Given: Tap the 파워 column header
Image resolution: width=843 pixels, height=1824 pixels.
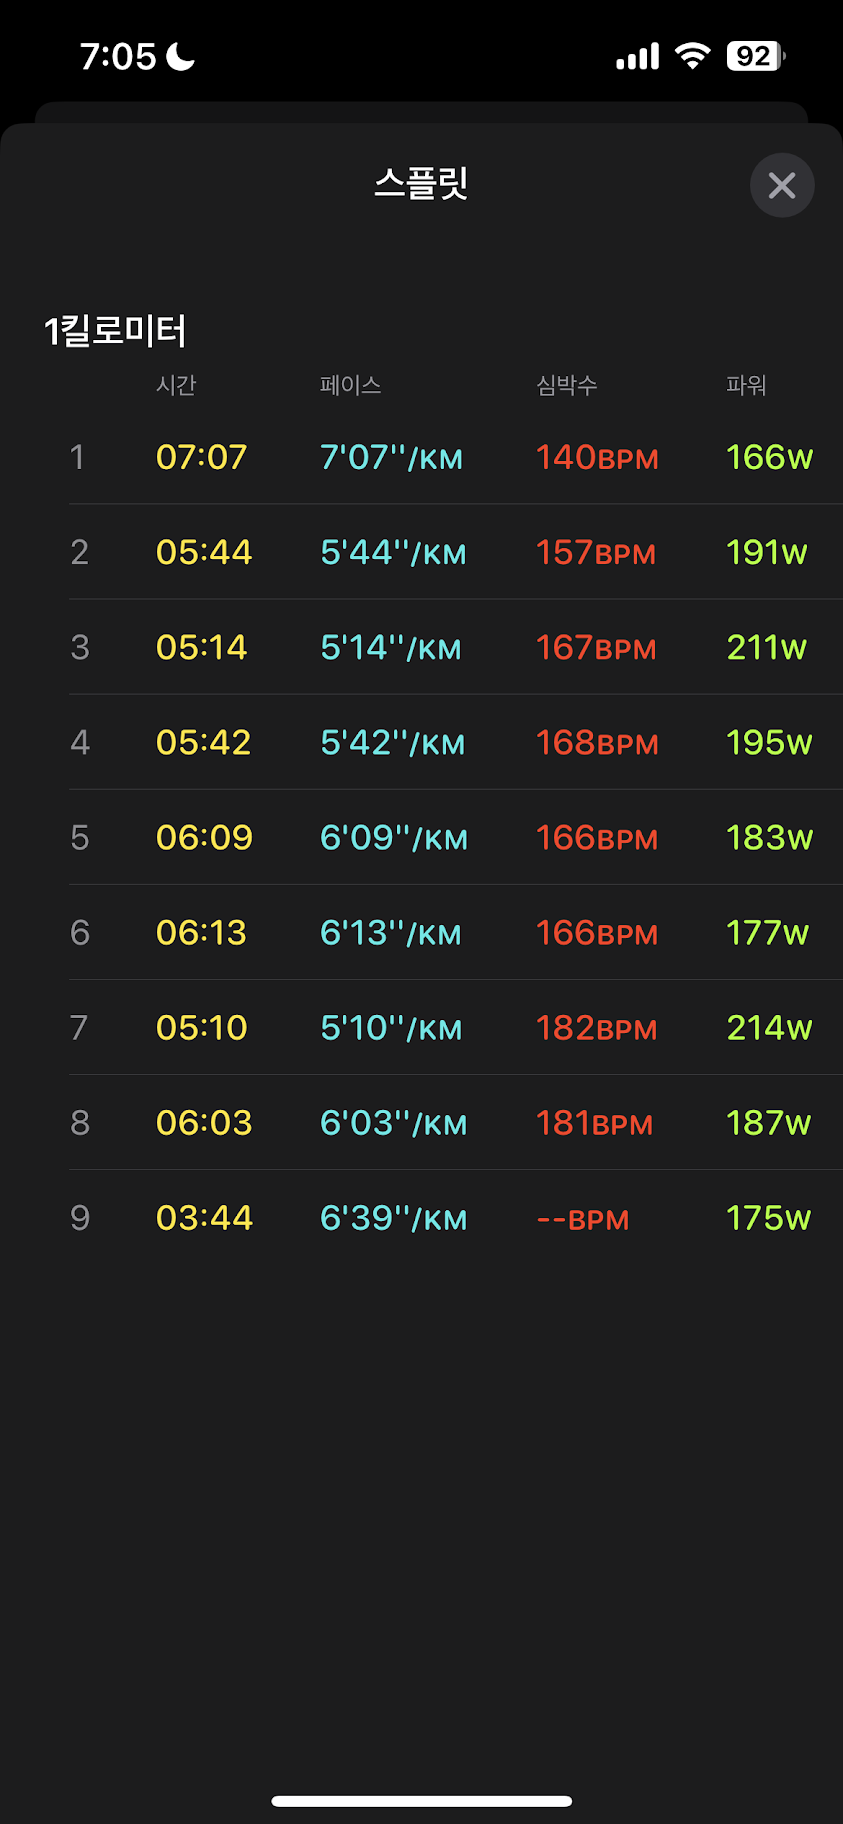Looking at the screenshot, I should [746, 385].
